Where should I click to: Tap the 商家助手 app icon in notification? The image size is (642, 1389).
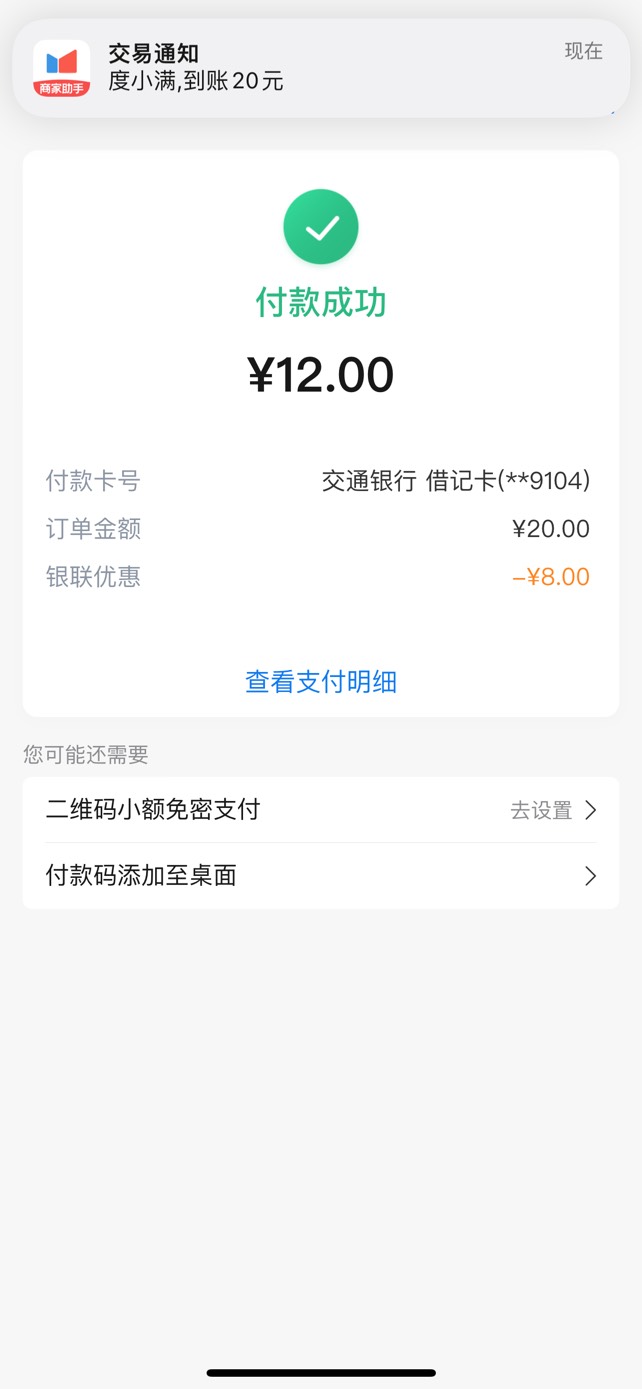coord(62,69)
